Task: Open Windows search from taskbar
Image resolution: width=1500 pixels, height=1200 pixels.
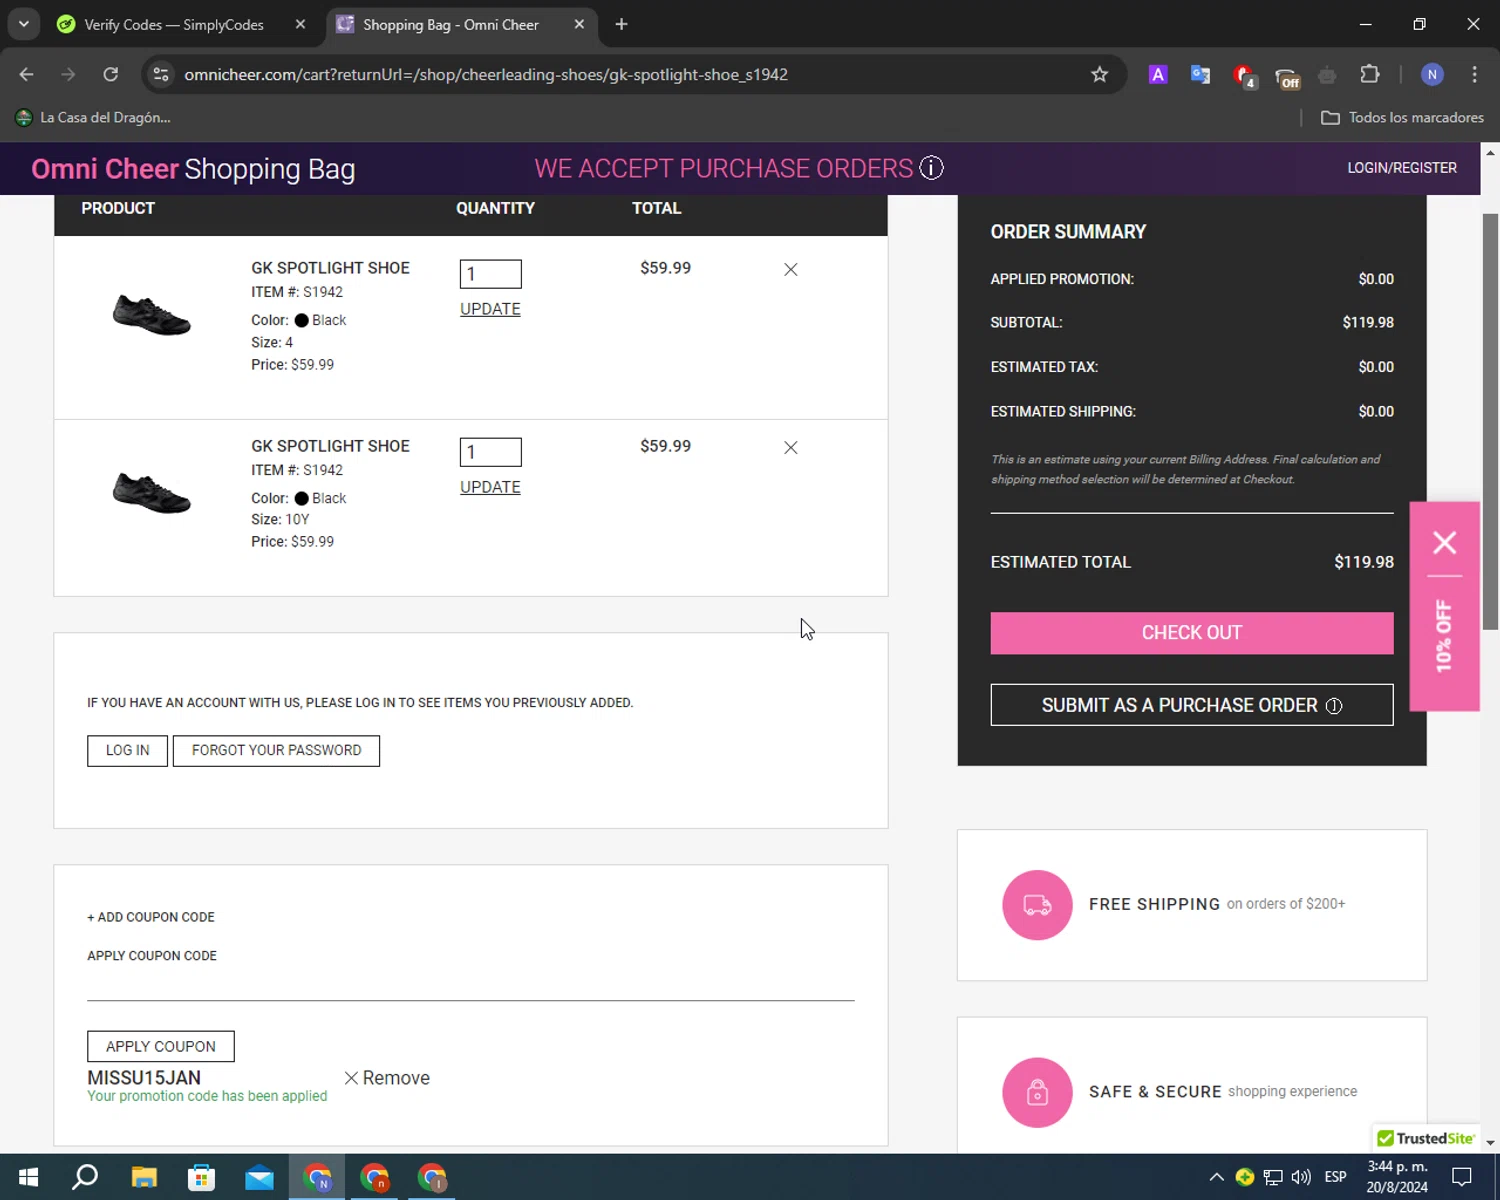Action: pos(85,1177)
